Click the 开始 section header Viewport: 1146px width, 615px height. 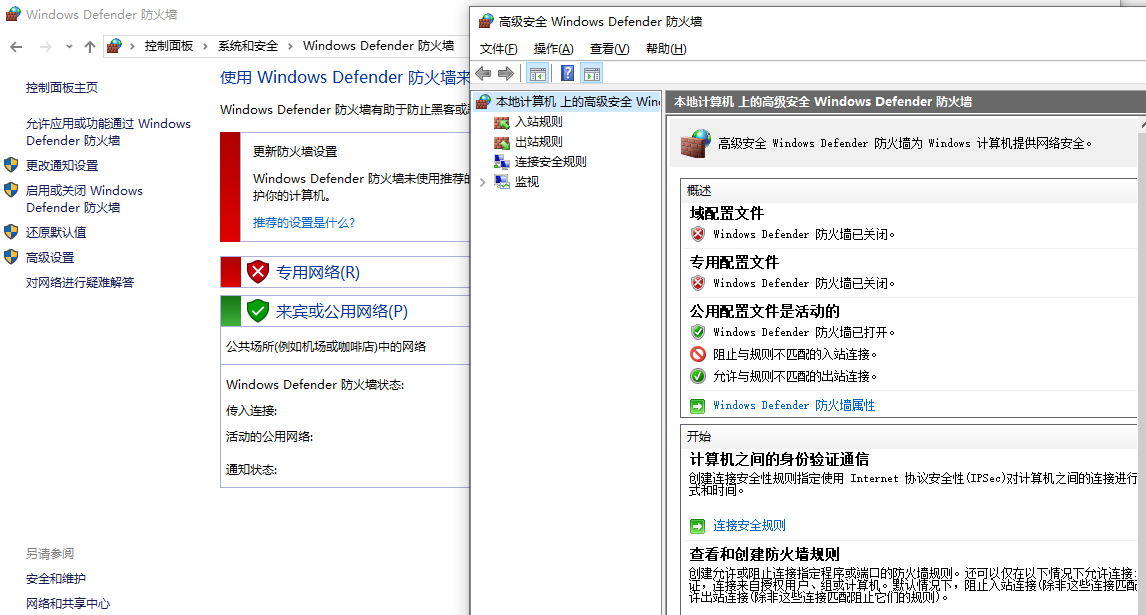(699, 437)
